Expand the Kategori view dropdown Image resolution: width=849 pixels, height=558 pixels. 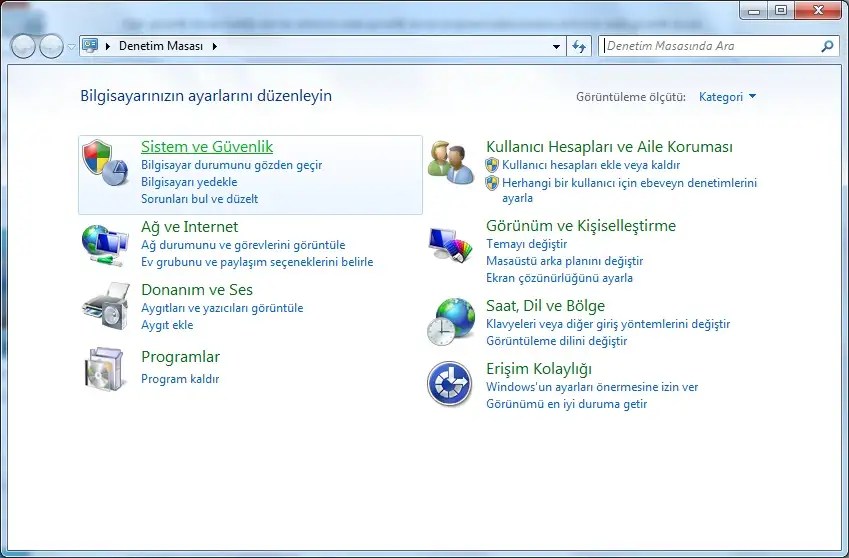[x=727, y=97]
